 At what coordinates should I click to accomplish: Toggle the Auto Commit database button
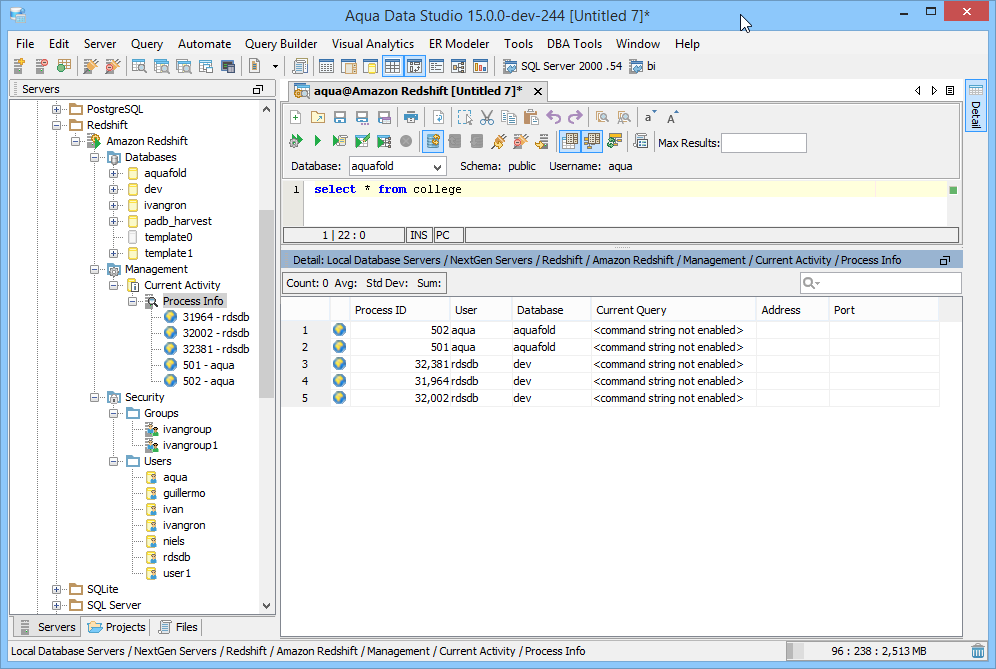(x=433, y=141)
